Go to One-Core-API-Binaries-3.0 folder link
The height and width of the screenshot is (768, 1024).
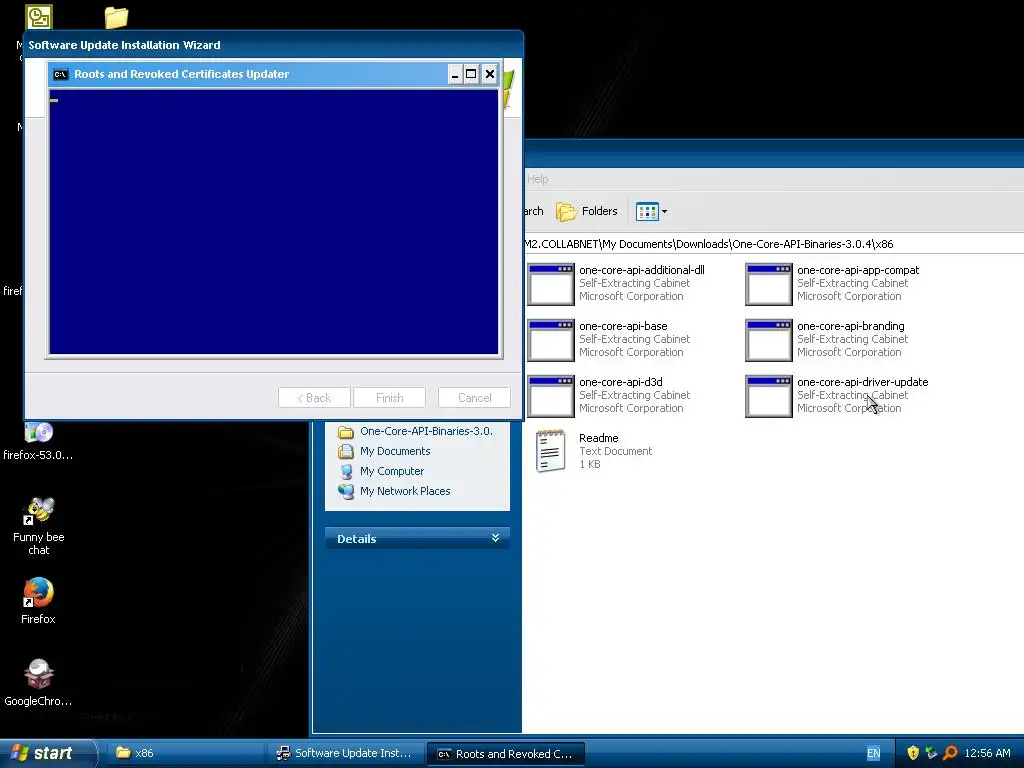pyautogui.click(x=426, y=431)
